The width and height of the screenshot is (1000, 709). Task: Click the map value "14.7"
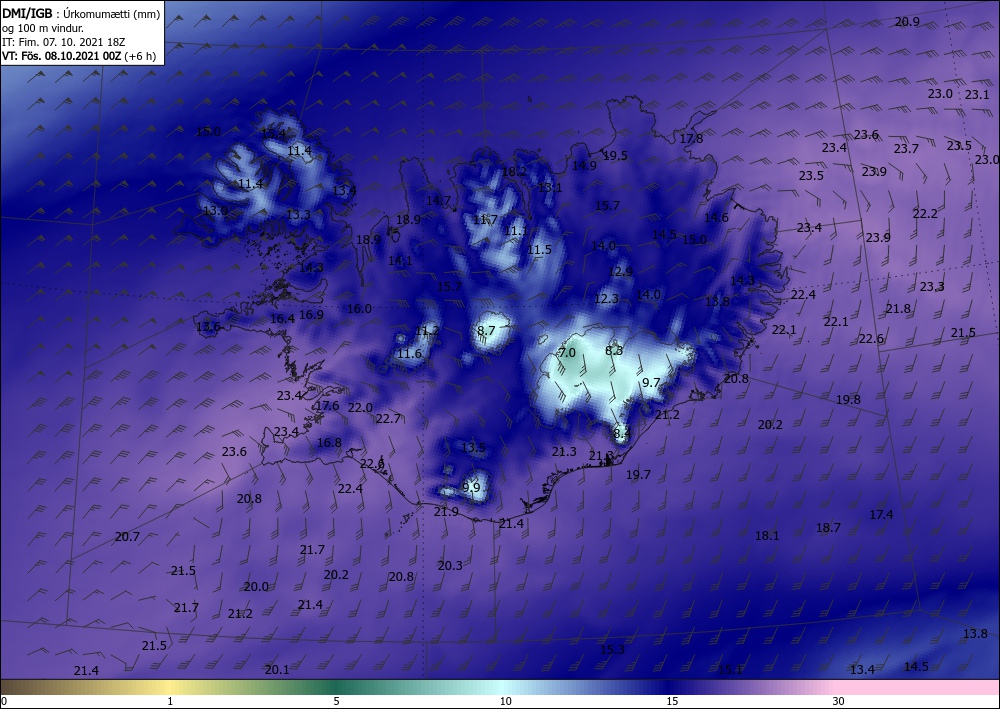pyautogui.click(x=438, y=200)
